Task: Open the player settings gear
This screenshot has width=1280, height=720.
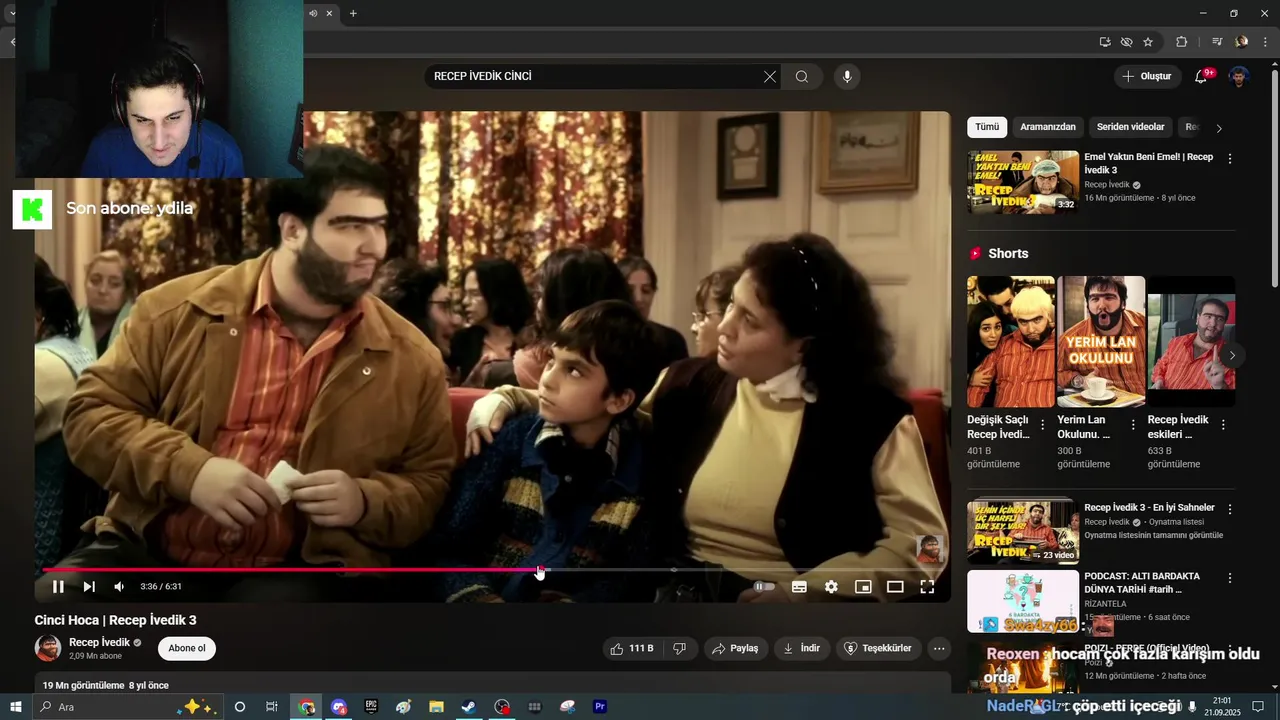Action: pyautogui.click(x=831, y=587)
